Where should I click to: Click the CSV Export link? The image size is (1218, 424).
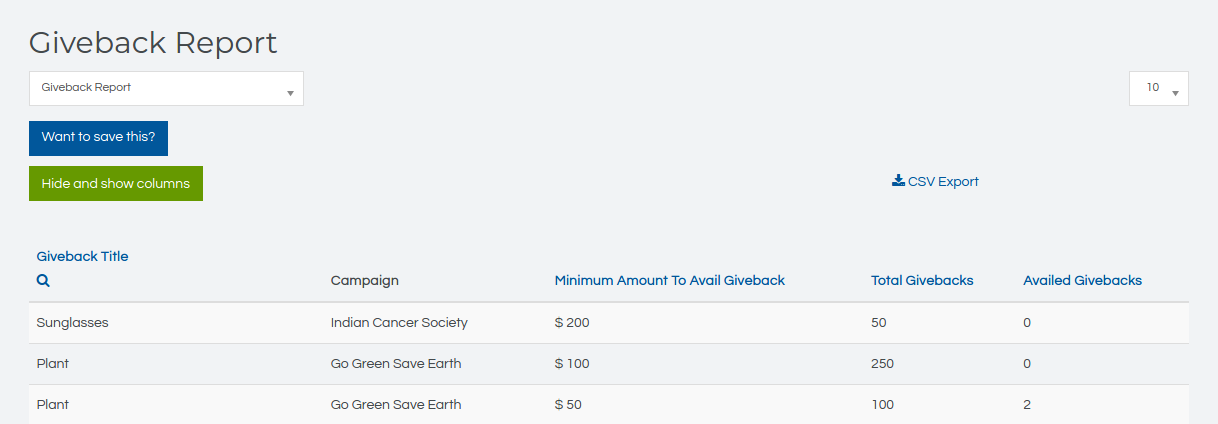click(x=942, y=182)
